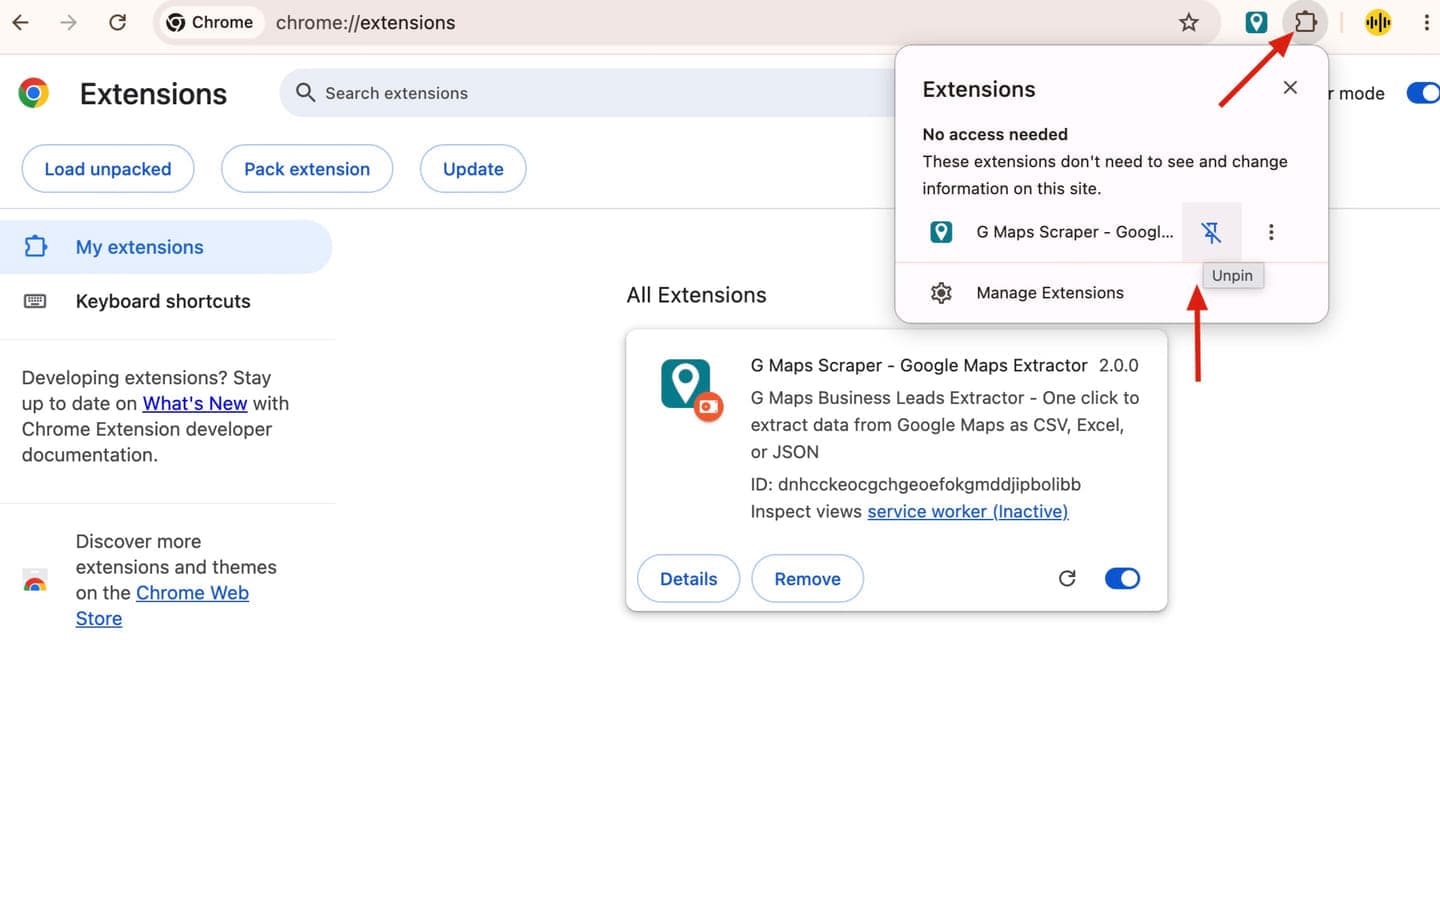The image size is (1440, 920).
Task: Click Pack extension button
Action: (307, 169)
